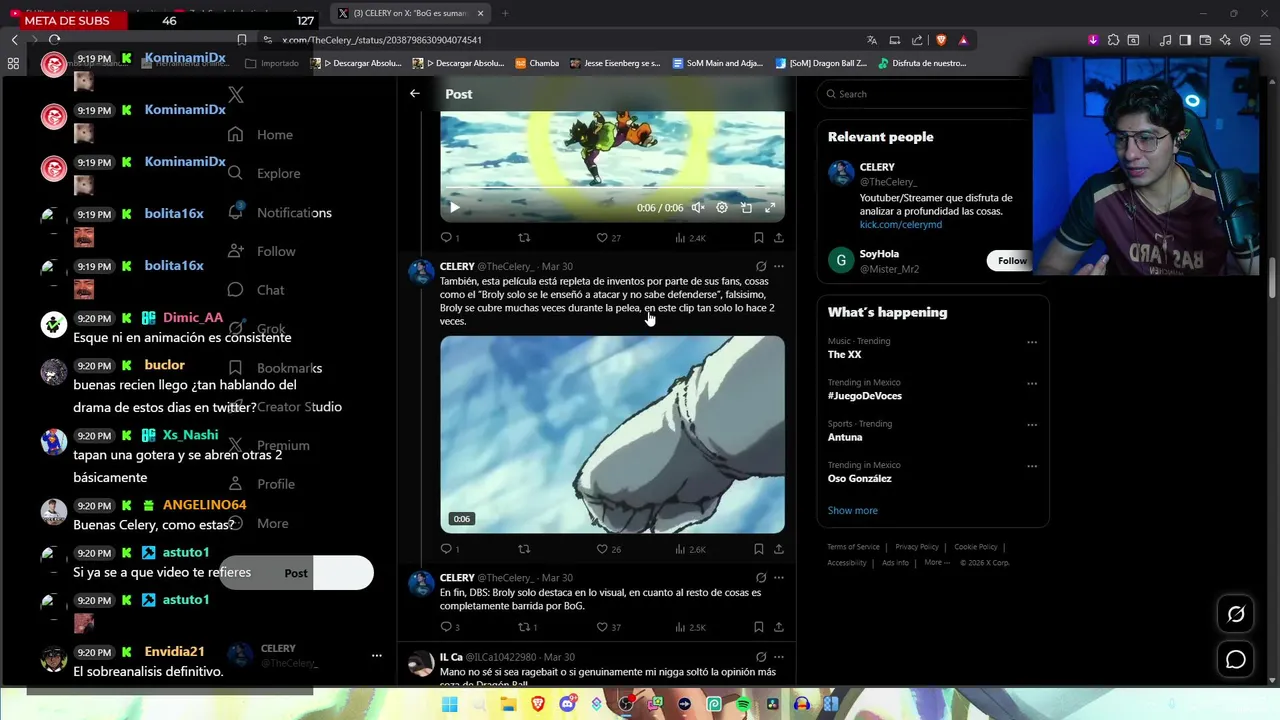Share the tweet with 2.4K views

(x=778, y=237)
